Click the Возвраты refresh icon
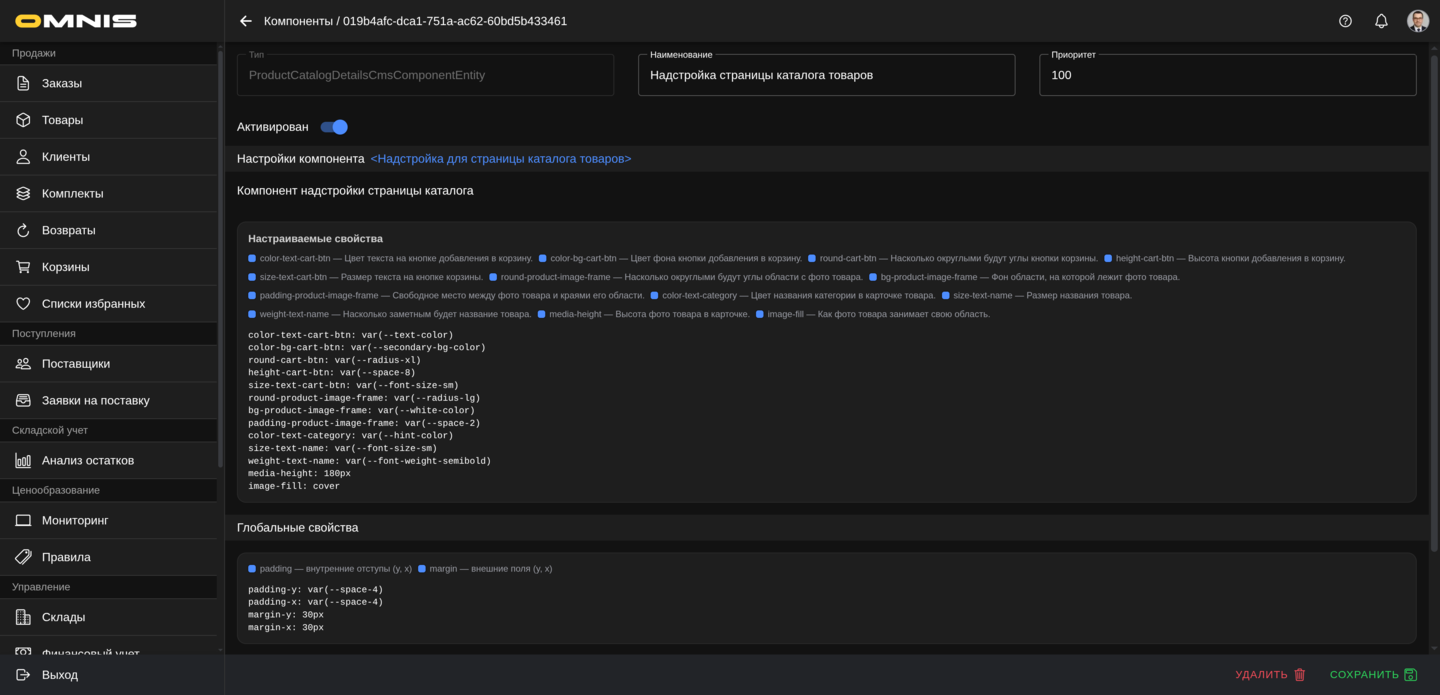The height and width of the screenshot is (695, 1440). pyautogui.click(x=23, y=230)
